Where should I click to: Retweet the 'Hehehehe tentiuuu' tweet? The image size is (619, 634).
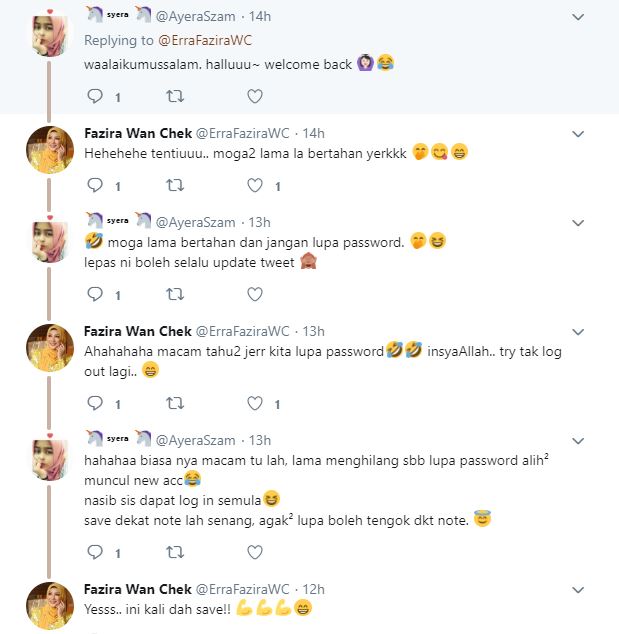click(174, 186)
